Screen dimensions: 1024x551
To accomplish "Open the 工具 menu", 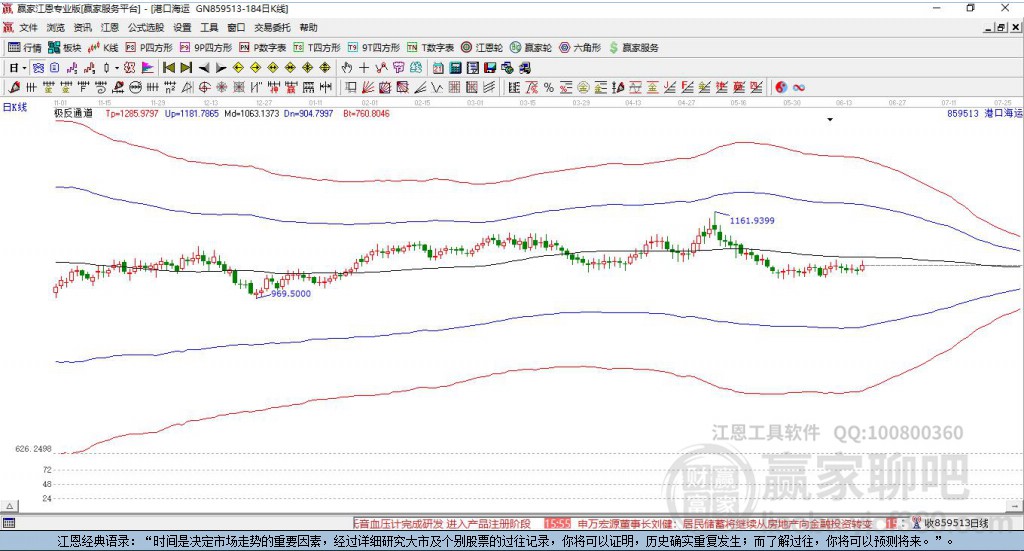I will 209,27.
